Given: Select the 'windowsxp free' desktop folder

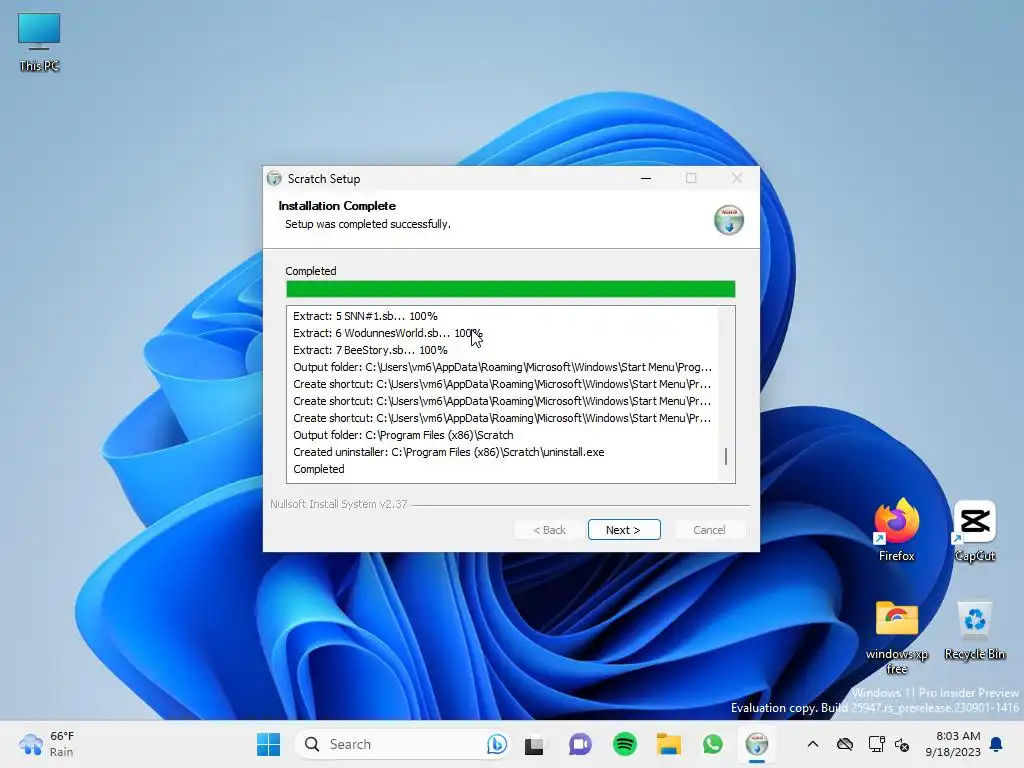Looking at the screenshot, I should (897, 636).
